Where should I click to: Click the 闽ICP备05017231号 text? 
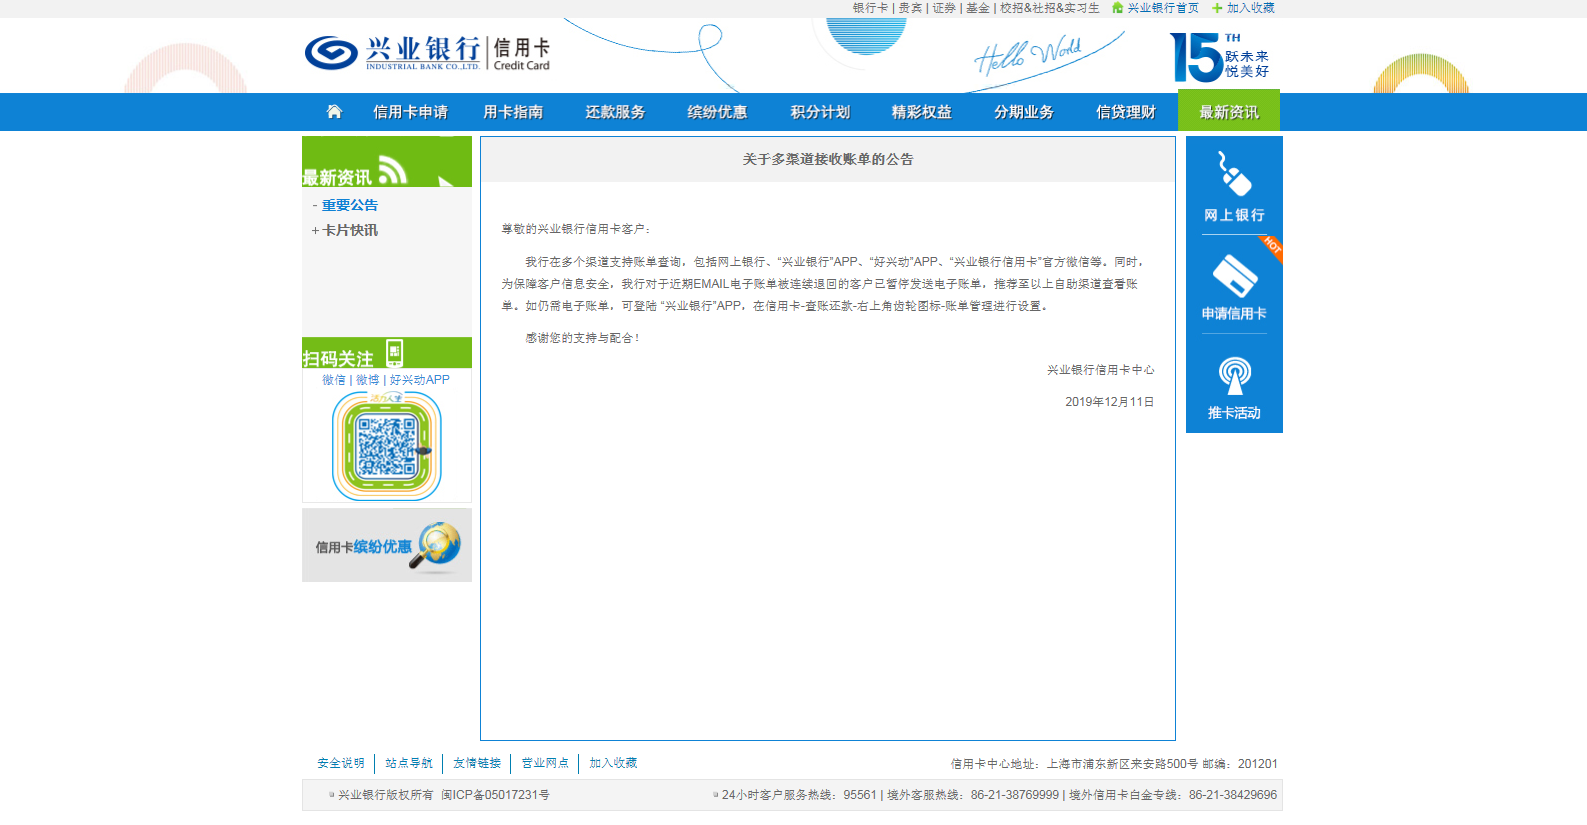pos(495,795)
